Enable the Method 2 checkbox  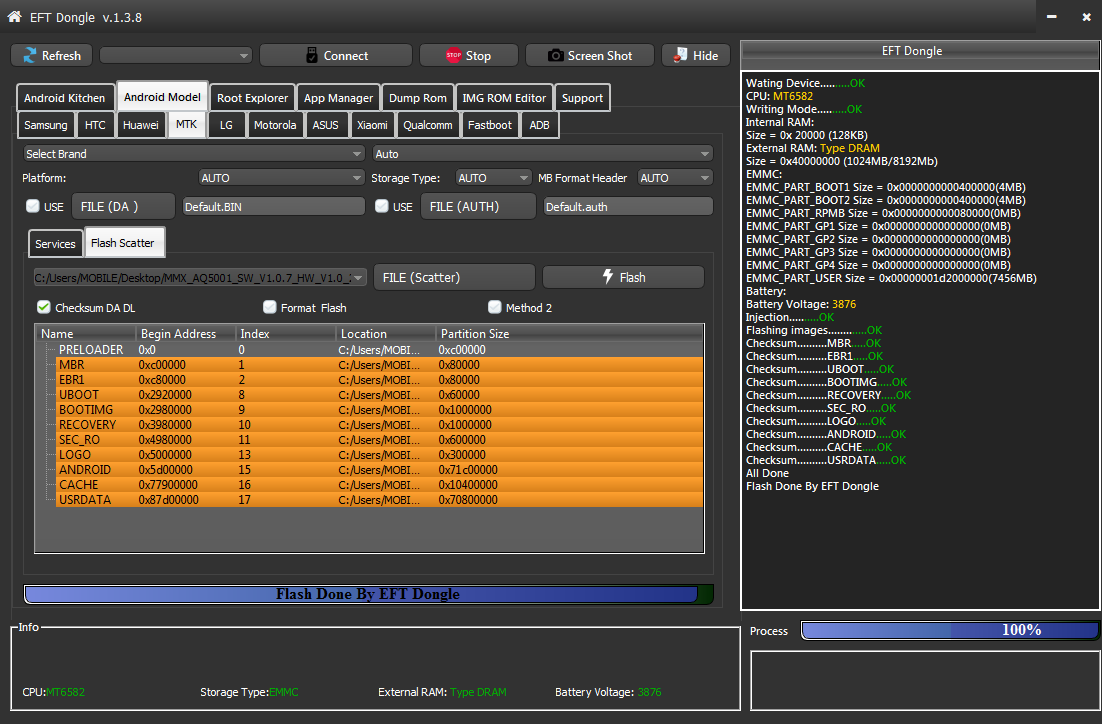point(495,307)
